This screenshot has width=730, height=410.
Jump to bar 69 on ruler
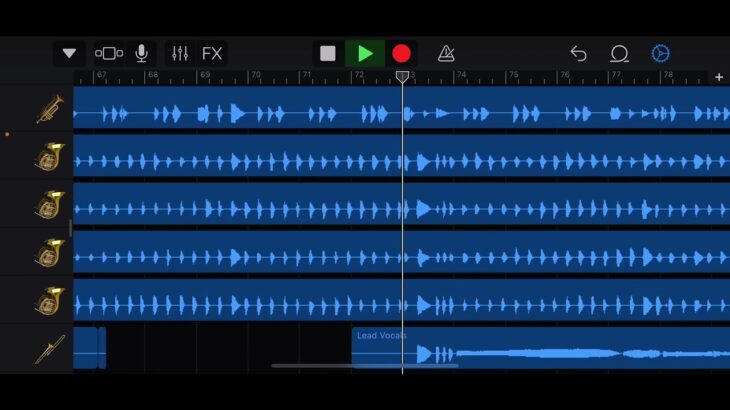coord(205,75)
